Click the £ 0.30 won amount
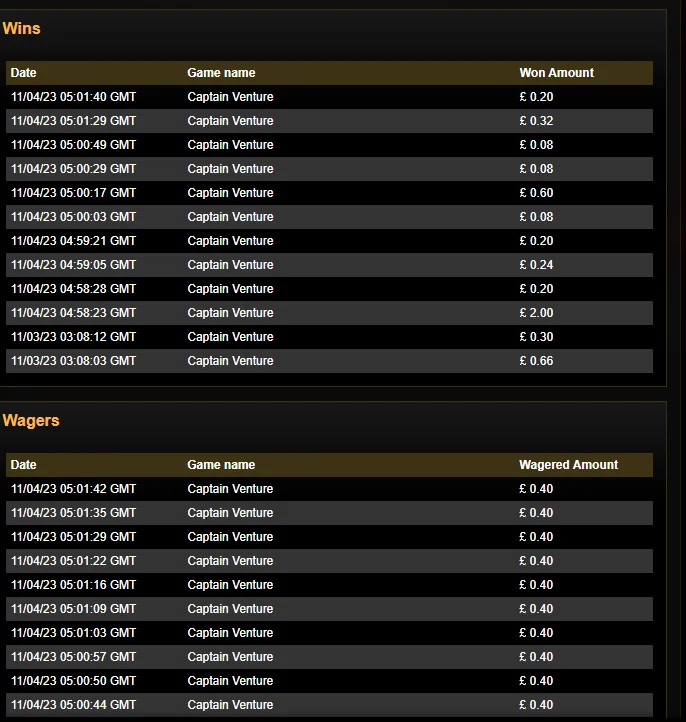 [x=536, y=337]
